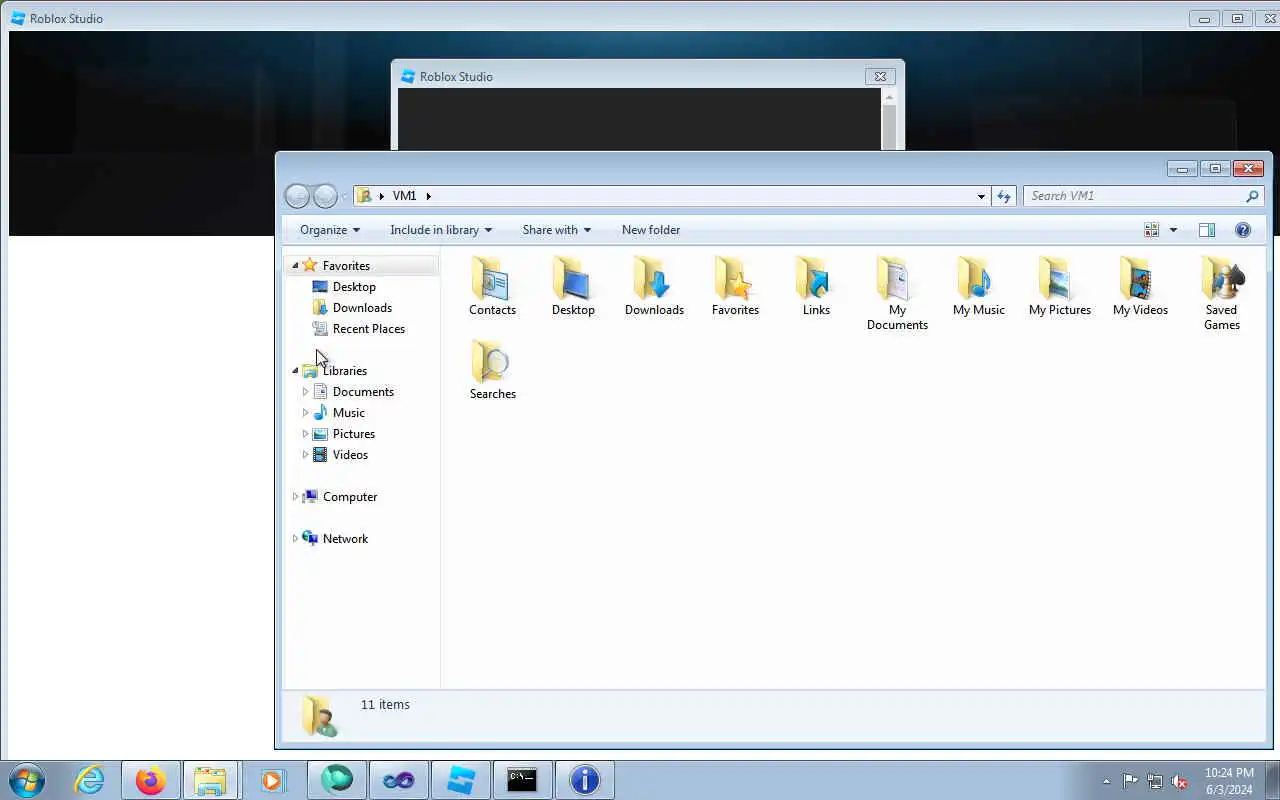Screen dimensions: 1280x800
Task: Collapse the Favorites section
Action: point(295,266)
